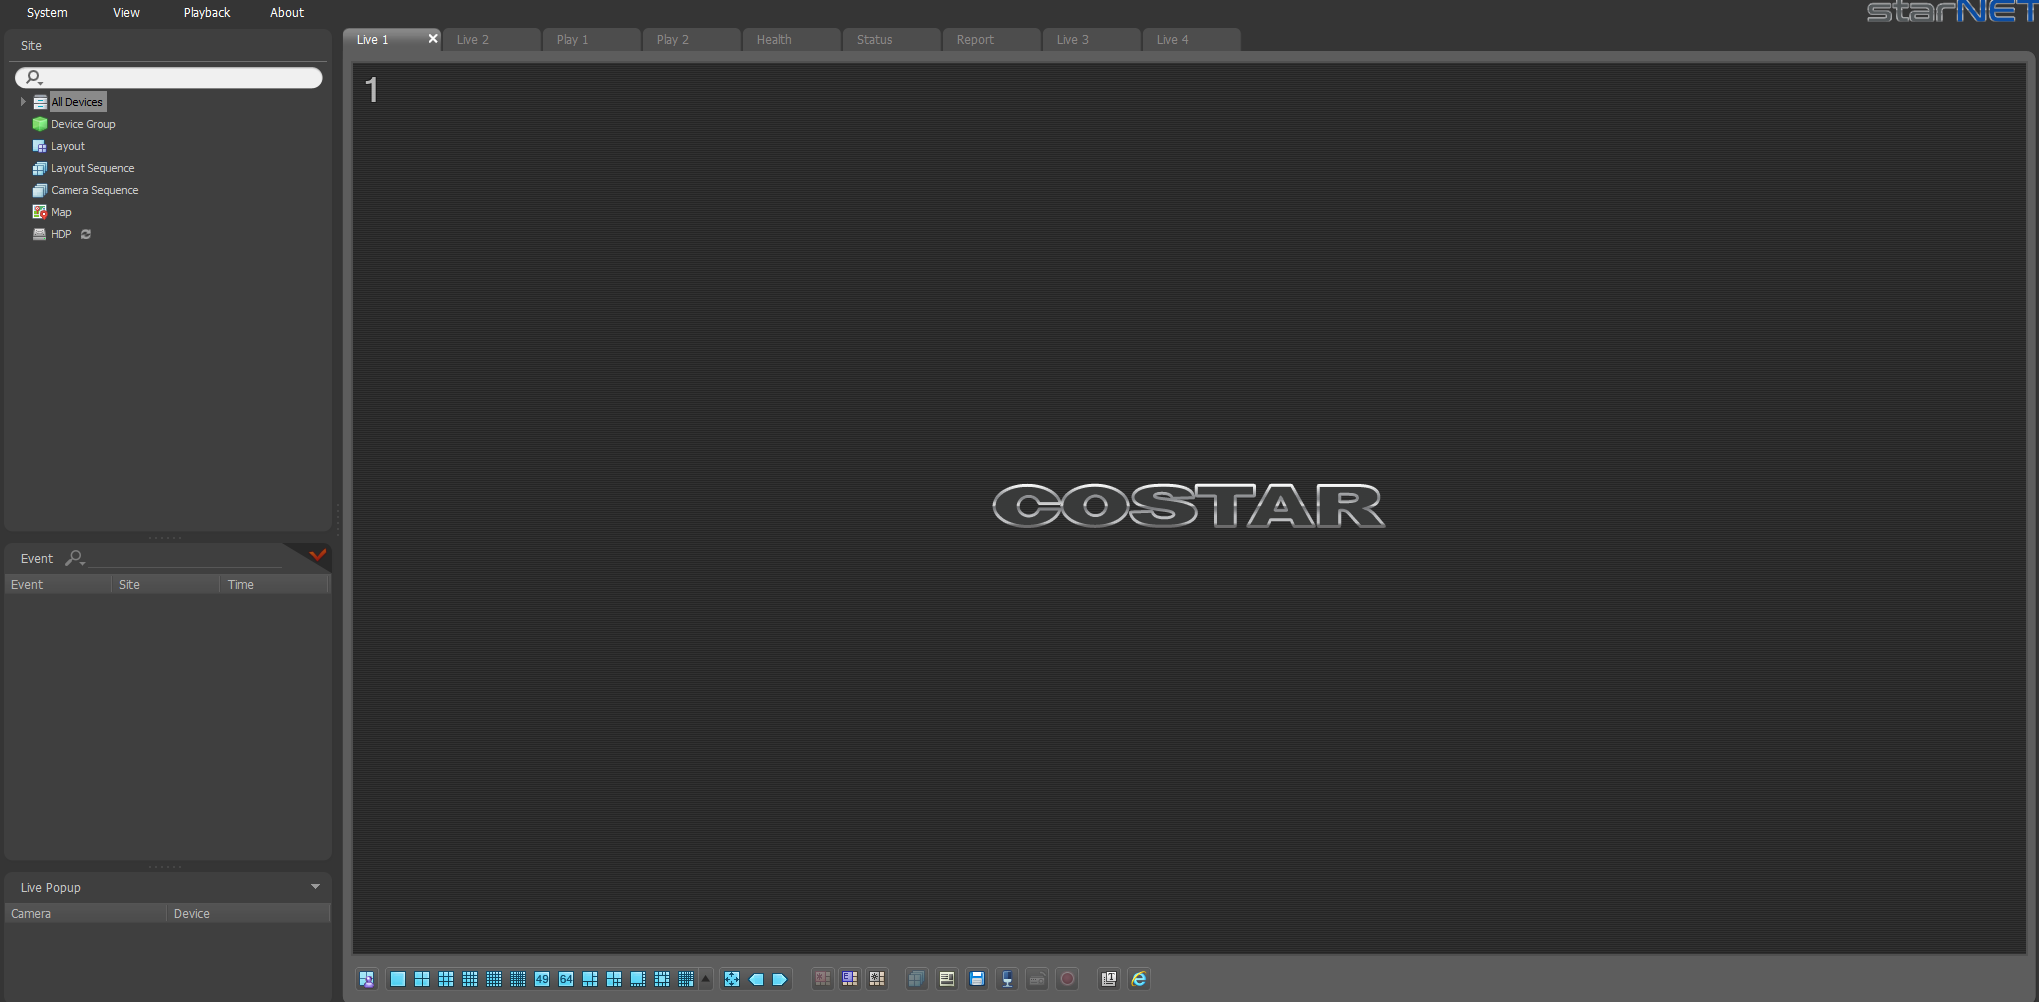The image size is (2039, 1002).
Task: Sort by the Event column header
Action: click(x=58, y=585)
